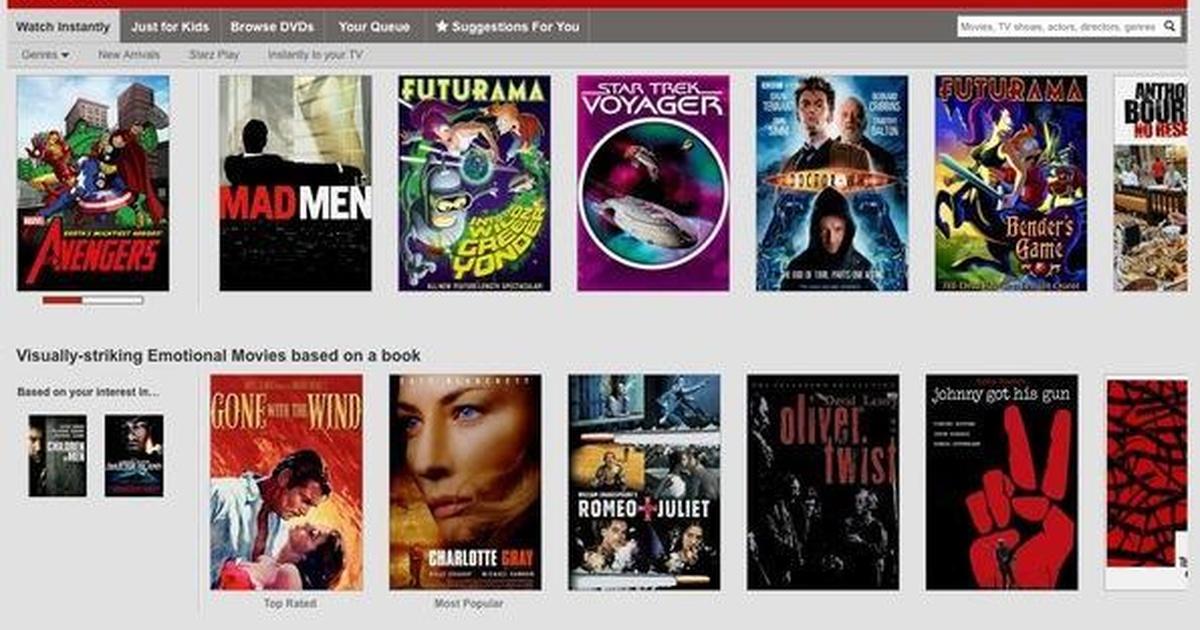
Task: Switch to the Just for Kids tab
Action: [x=169, y=27]
